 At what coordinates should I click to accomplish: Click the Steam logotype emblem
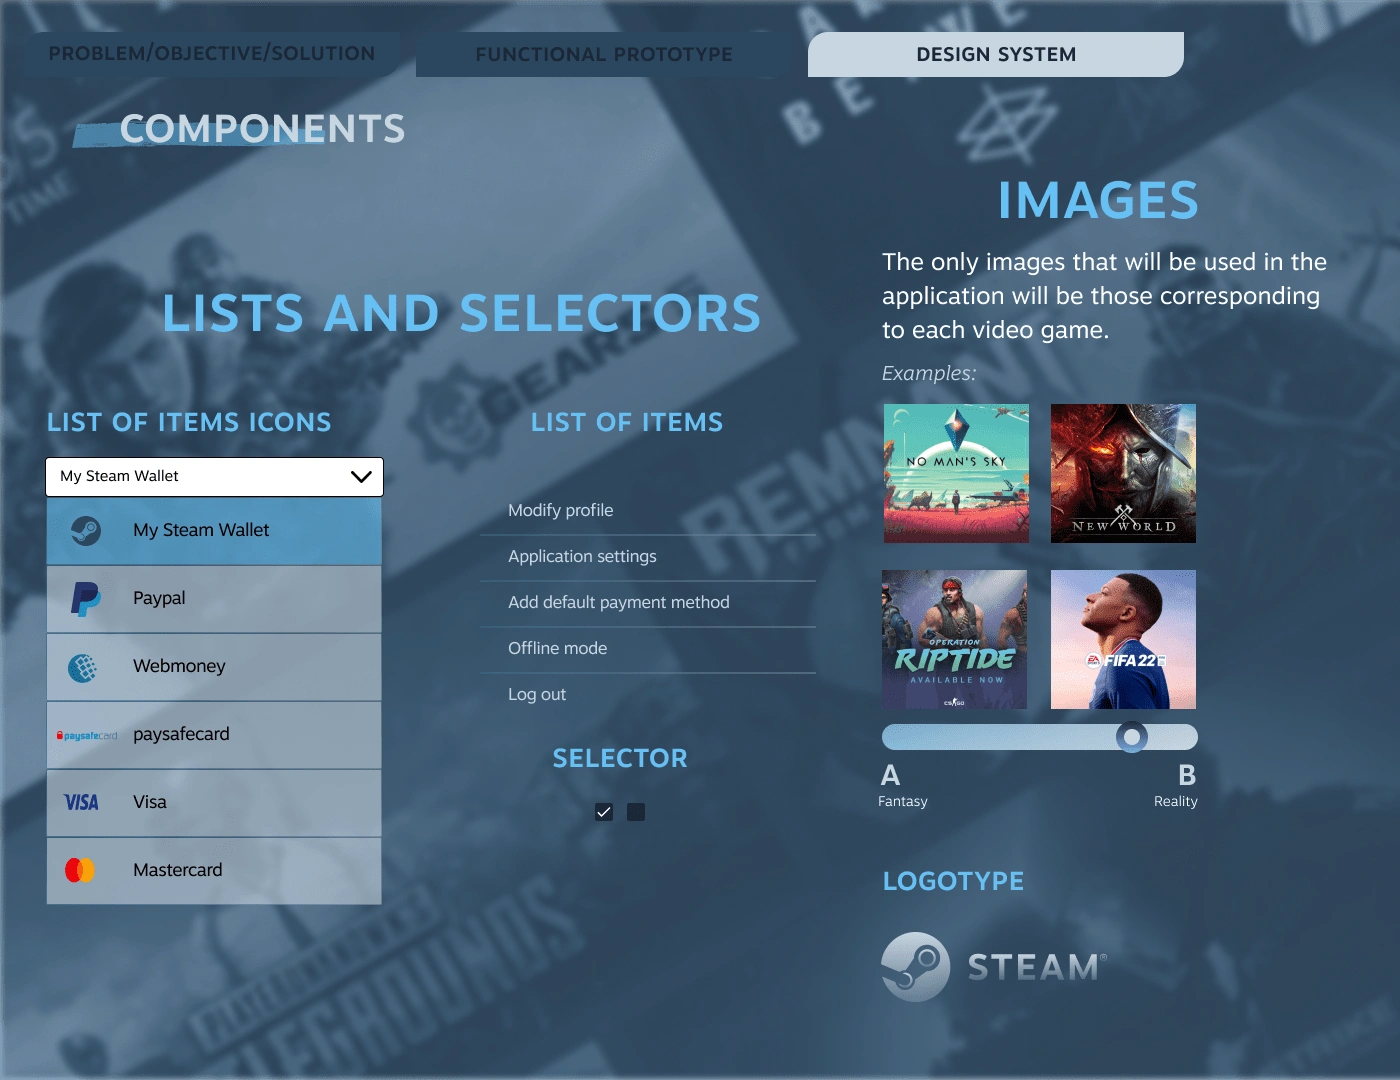click(x=915, y=967)
